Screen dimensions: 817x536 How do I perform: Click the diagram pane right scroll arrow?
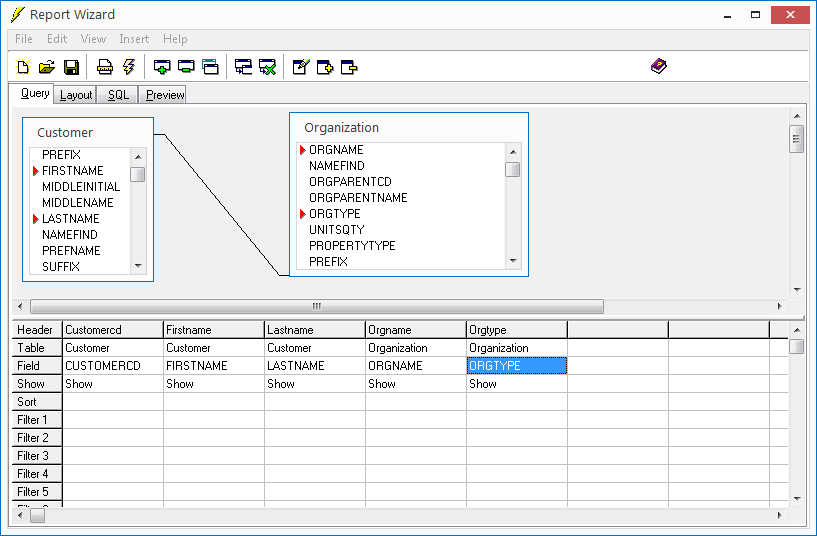(779, 306)
